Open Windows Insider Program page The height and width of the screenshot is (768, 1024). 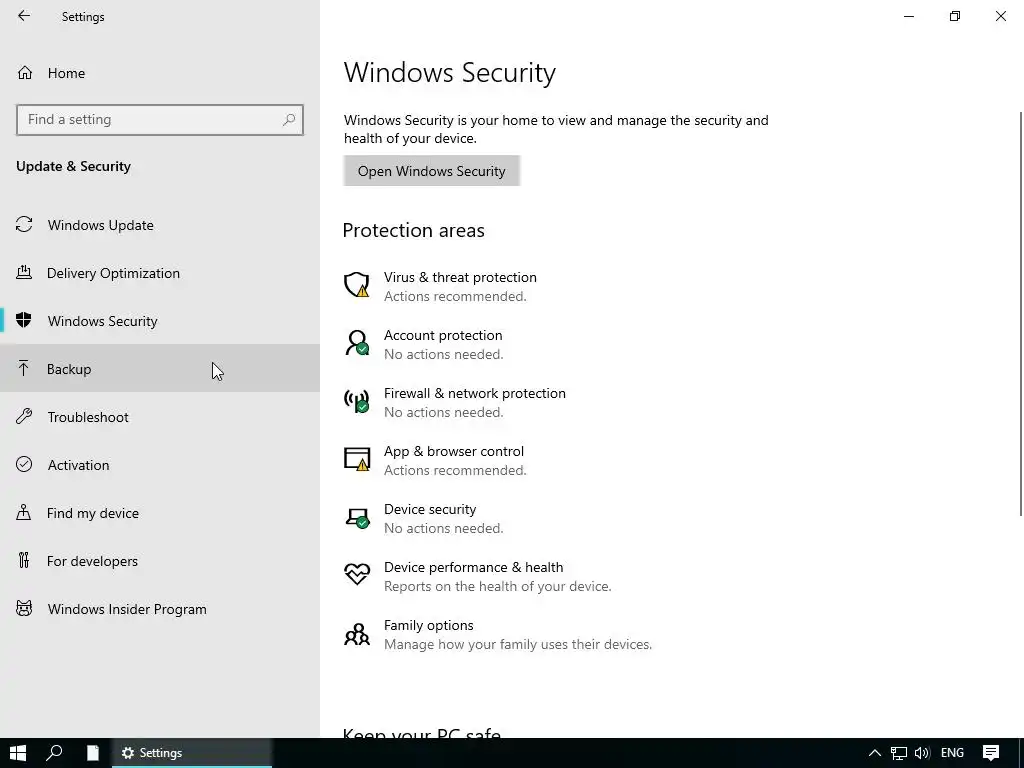click(x=160, y=609)
